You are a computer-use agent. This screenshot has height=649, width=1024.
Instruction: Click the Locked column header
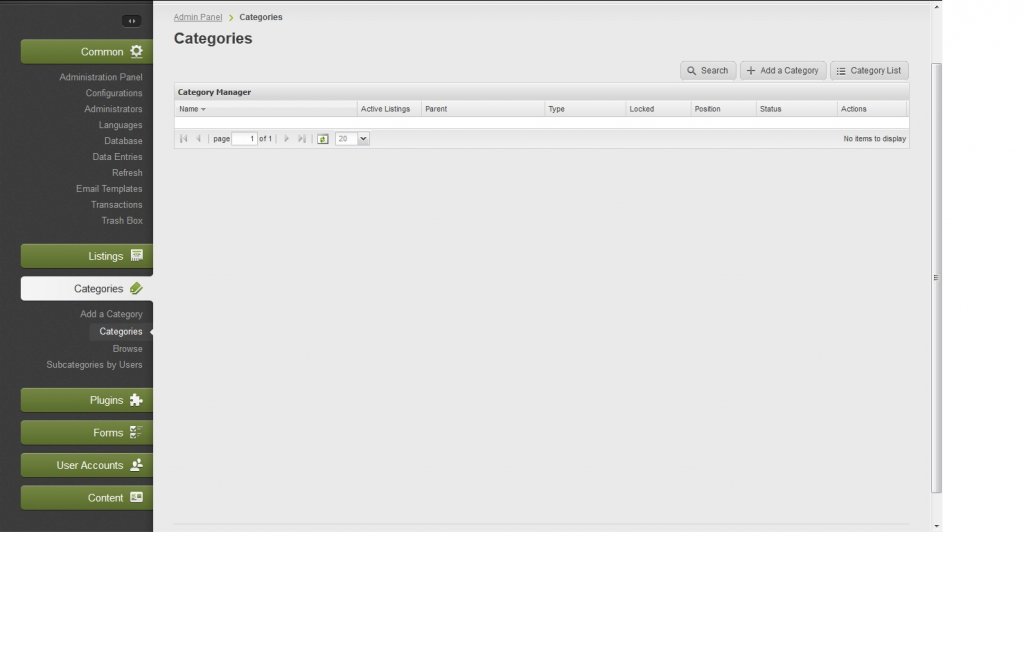coord(658,109)
